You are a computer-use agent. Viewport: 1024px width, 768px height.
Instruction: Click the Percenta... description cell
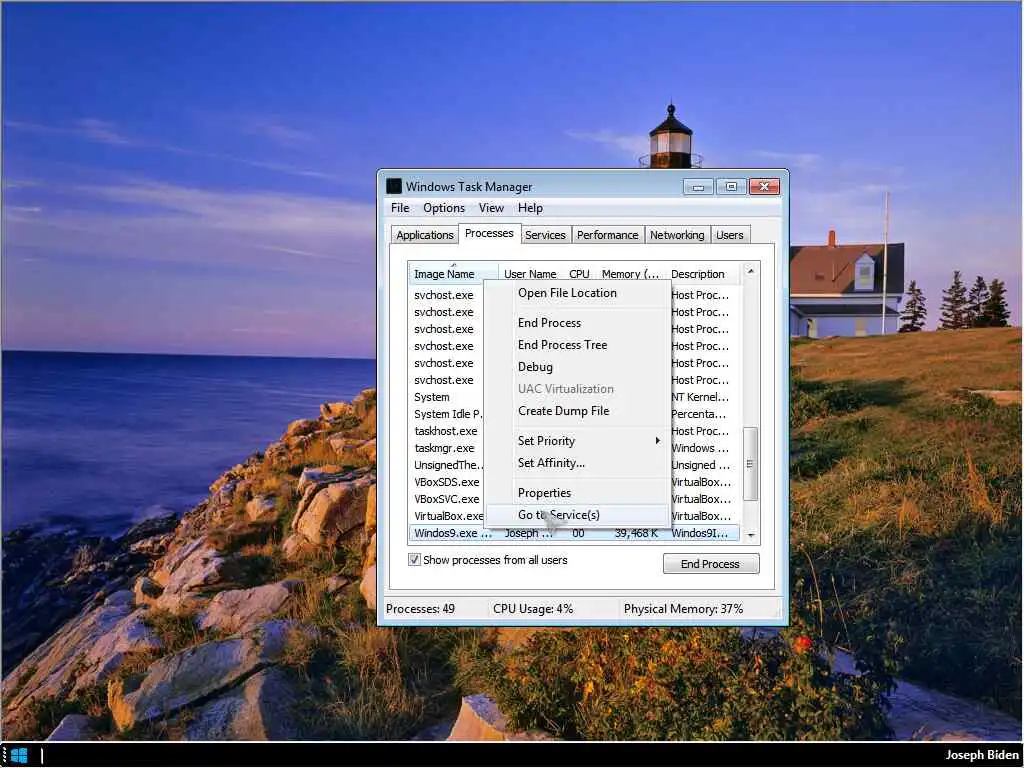(698, 414)
